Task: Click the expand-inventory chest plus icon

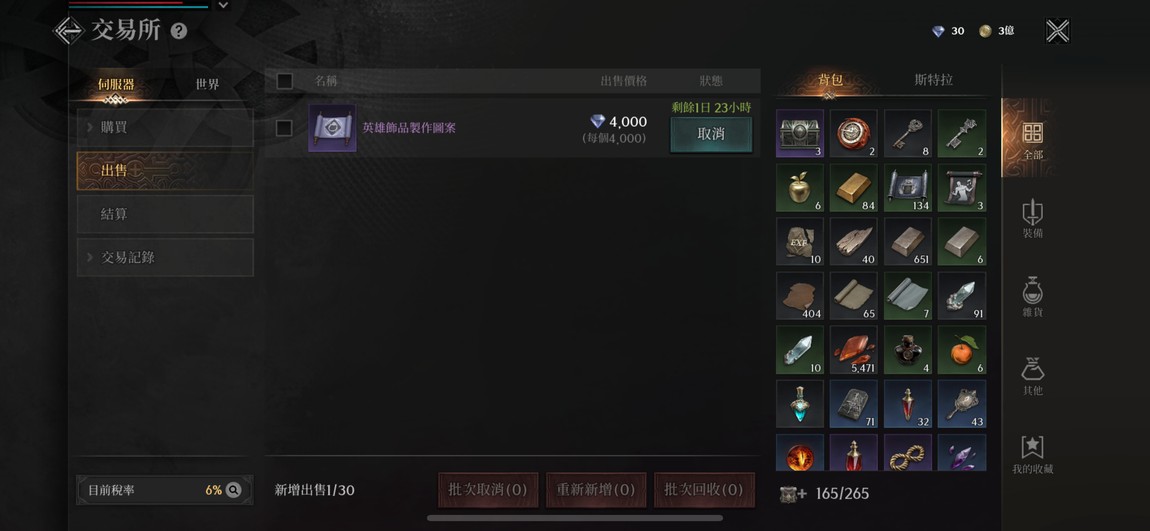Action: tap(793, 494)
